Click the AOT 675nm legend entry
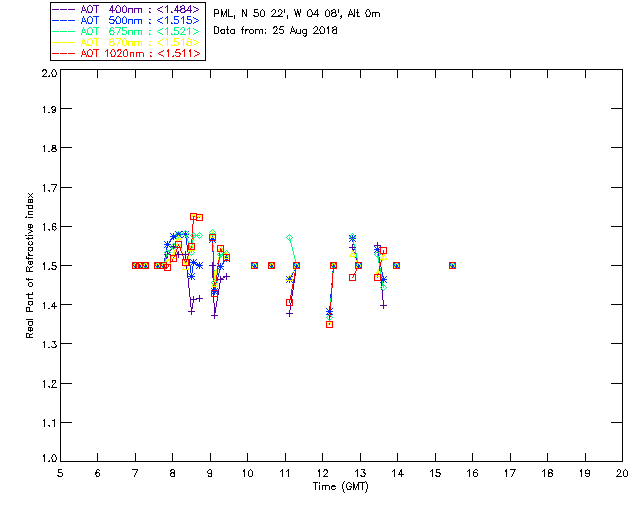The height and width of the screenshot is (512, 640). pos(127,31)
